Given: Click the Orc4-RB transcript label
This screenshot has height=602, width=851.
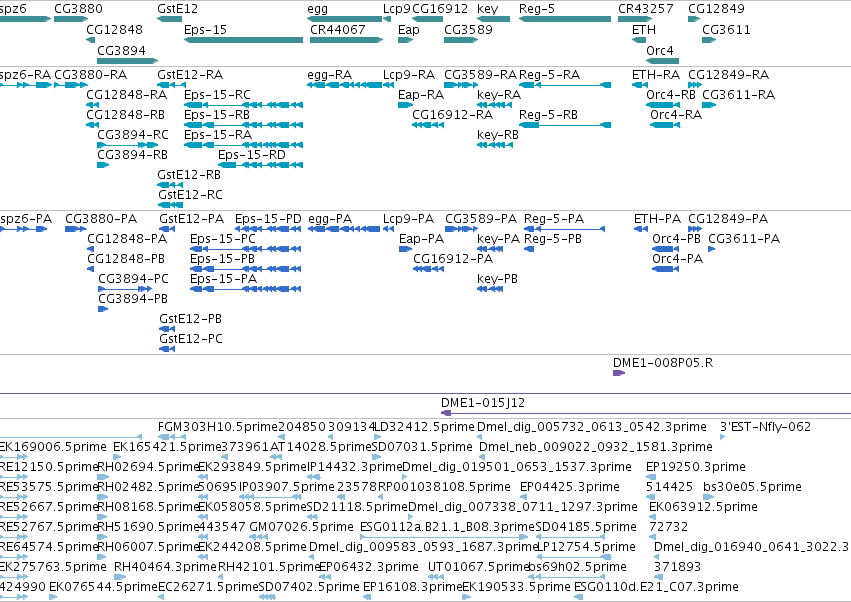Looking at the screenshot, I should (x=671, y=95).
